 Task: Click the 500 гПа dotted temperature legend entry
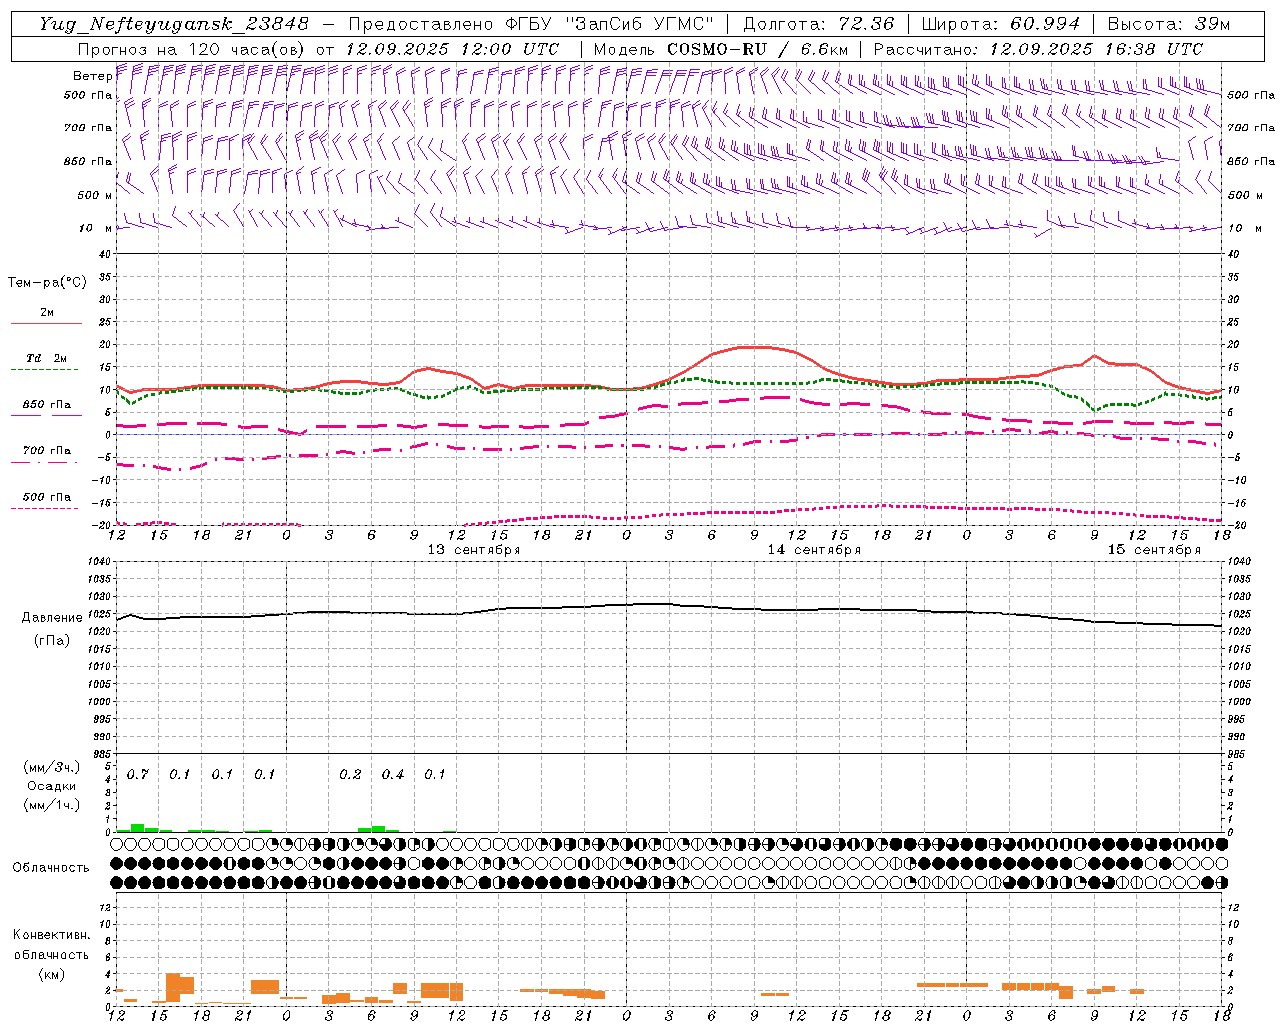[46, 501]
